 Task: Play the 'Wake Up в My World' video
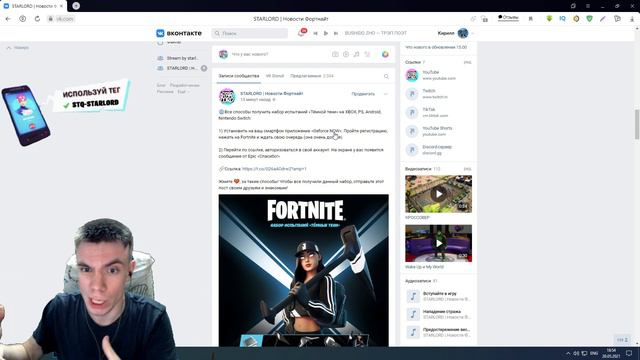coord(438,243)
